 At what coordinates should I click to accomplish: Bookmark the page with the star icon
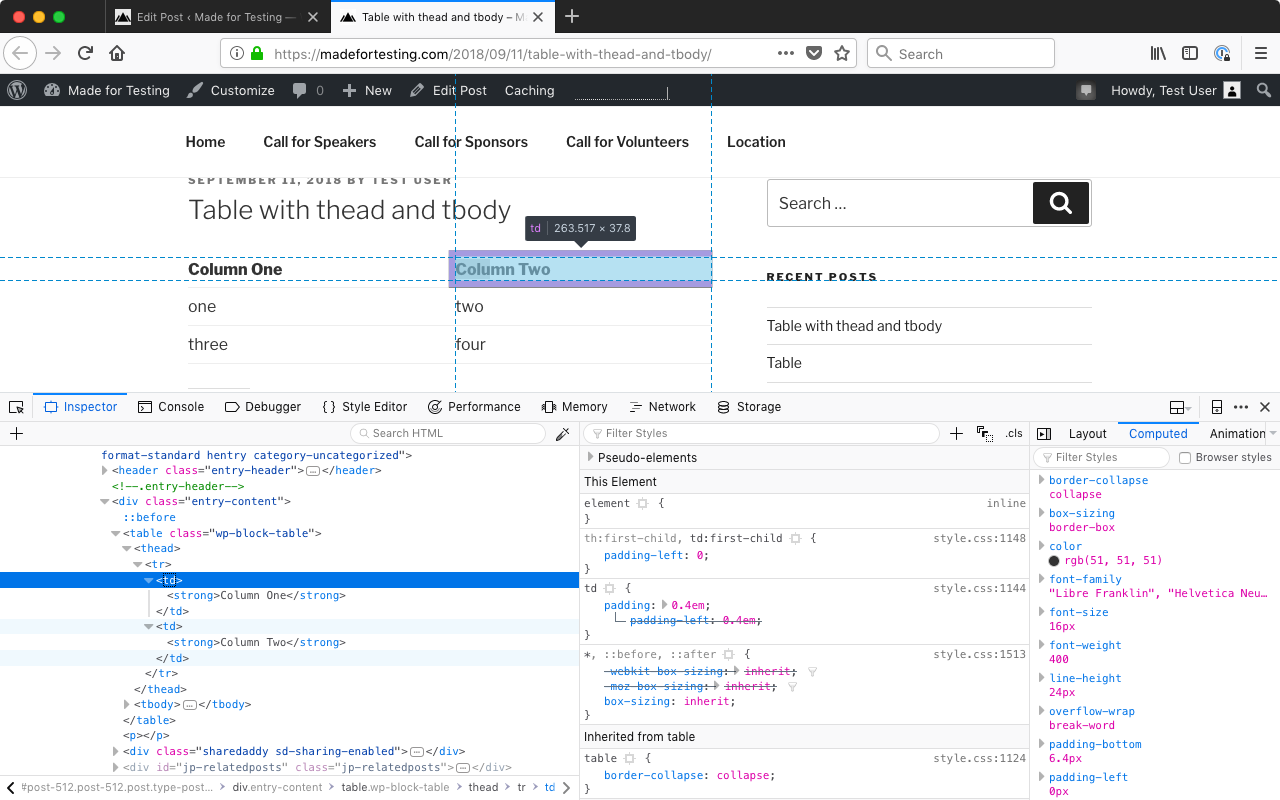pyautogui.click(x=842, y=53)
